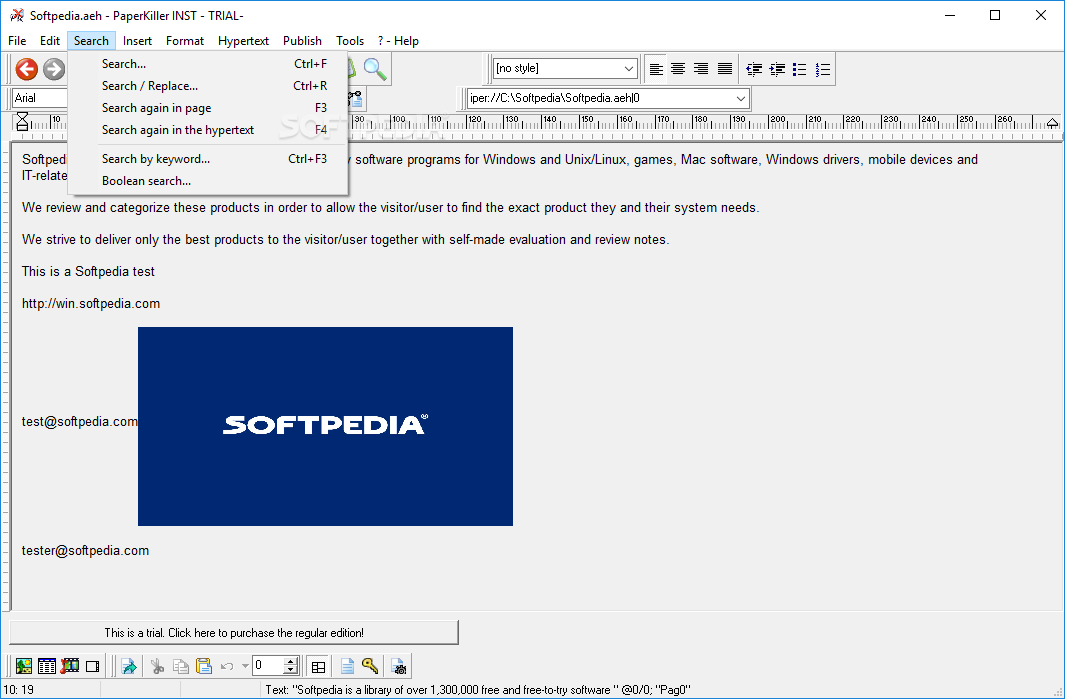Click the '10: 19' status bar position
Viewport: 1065px width, 699px height.
(19, 690)
